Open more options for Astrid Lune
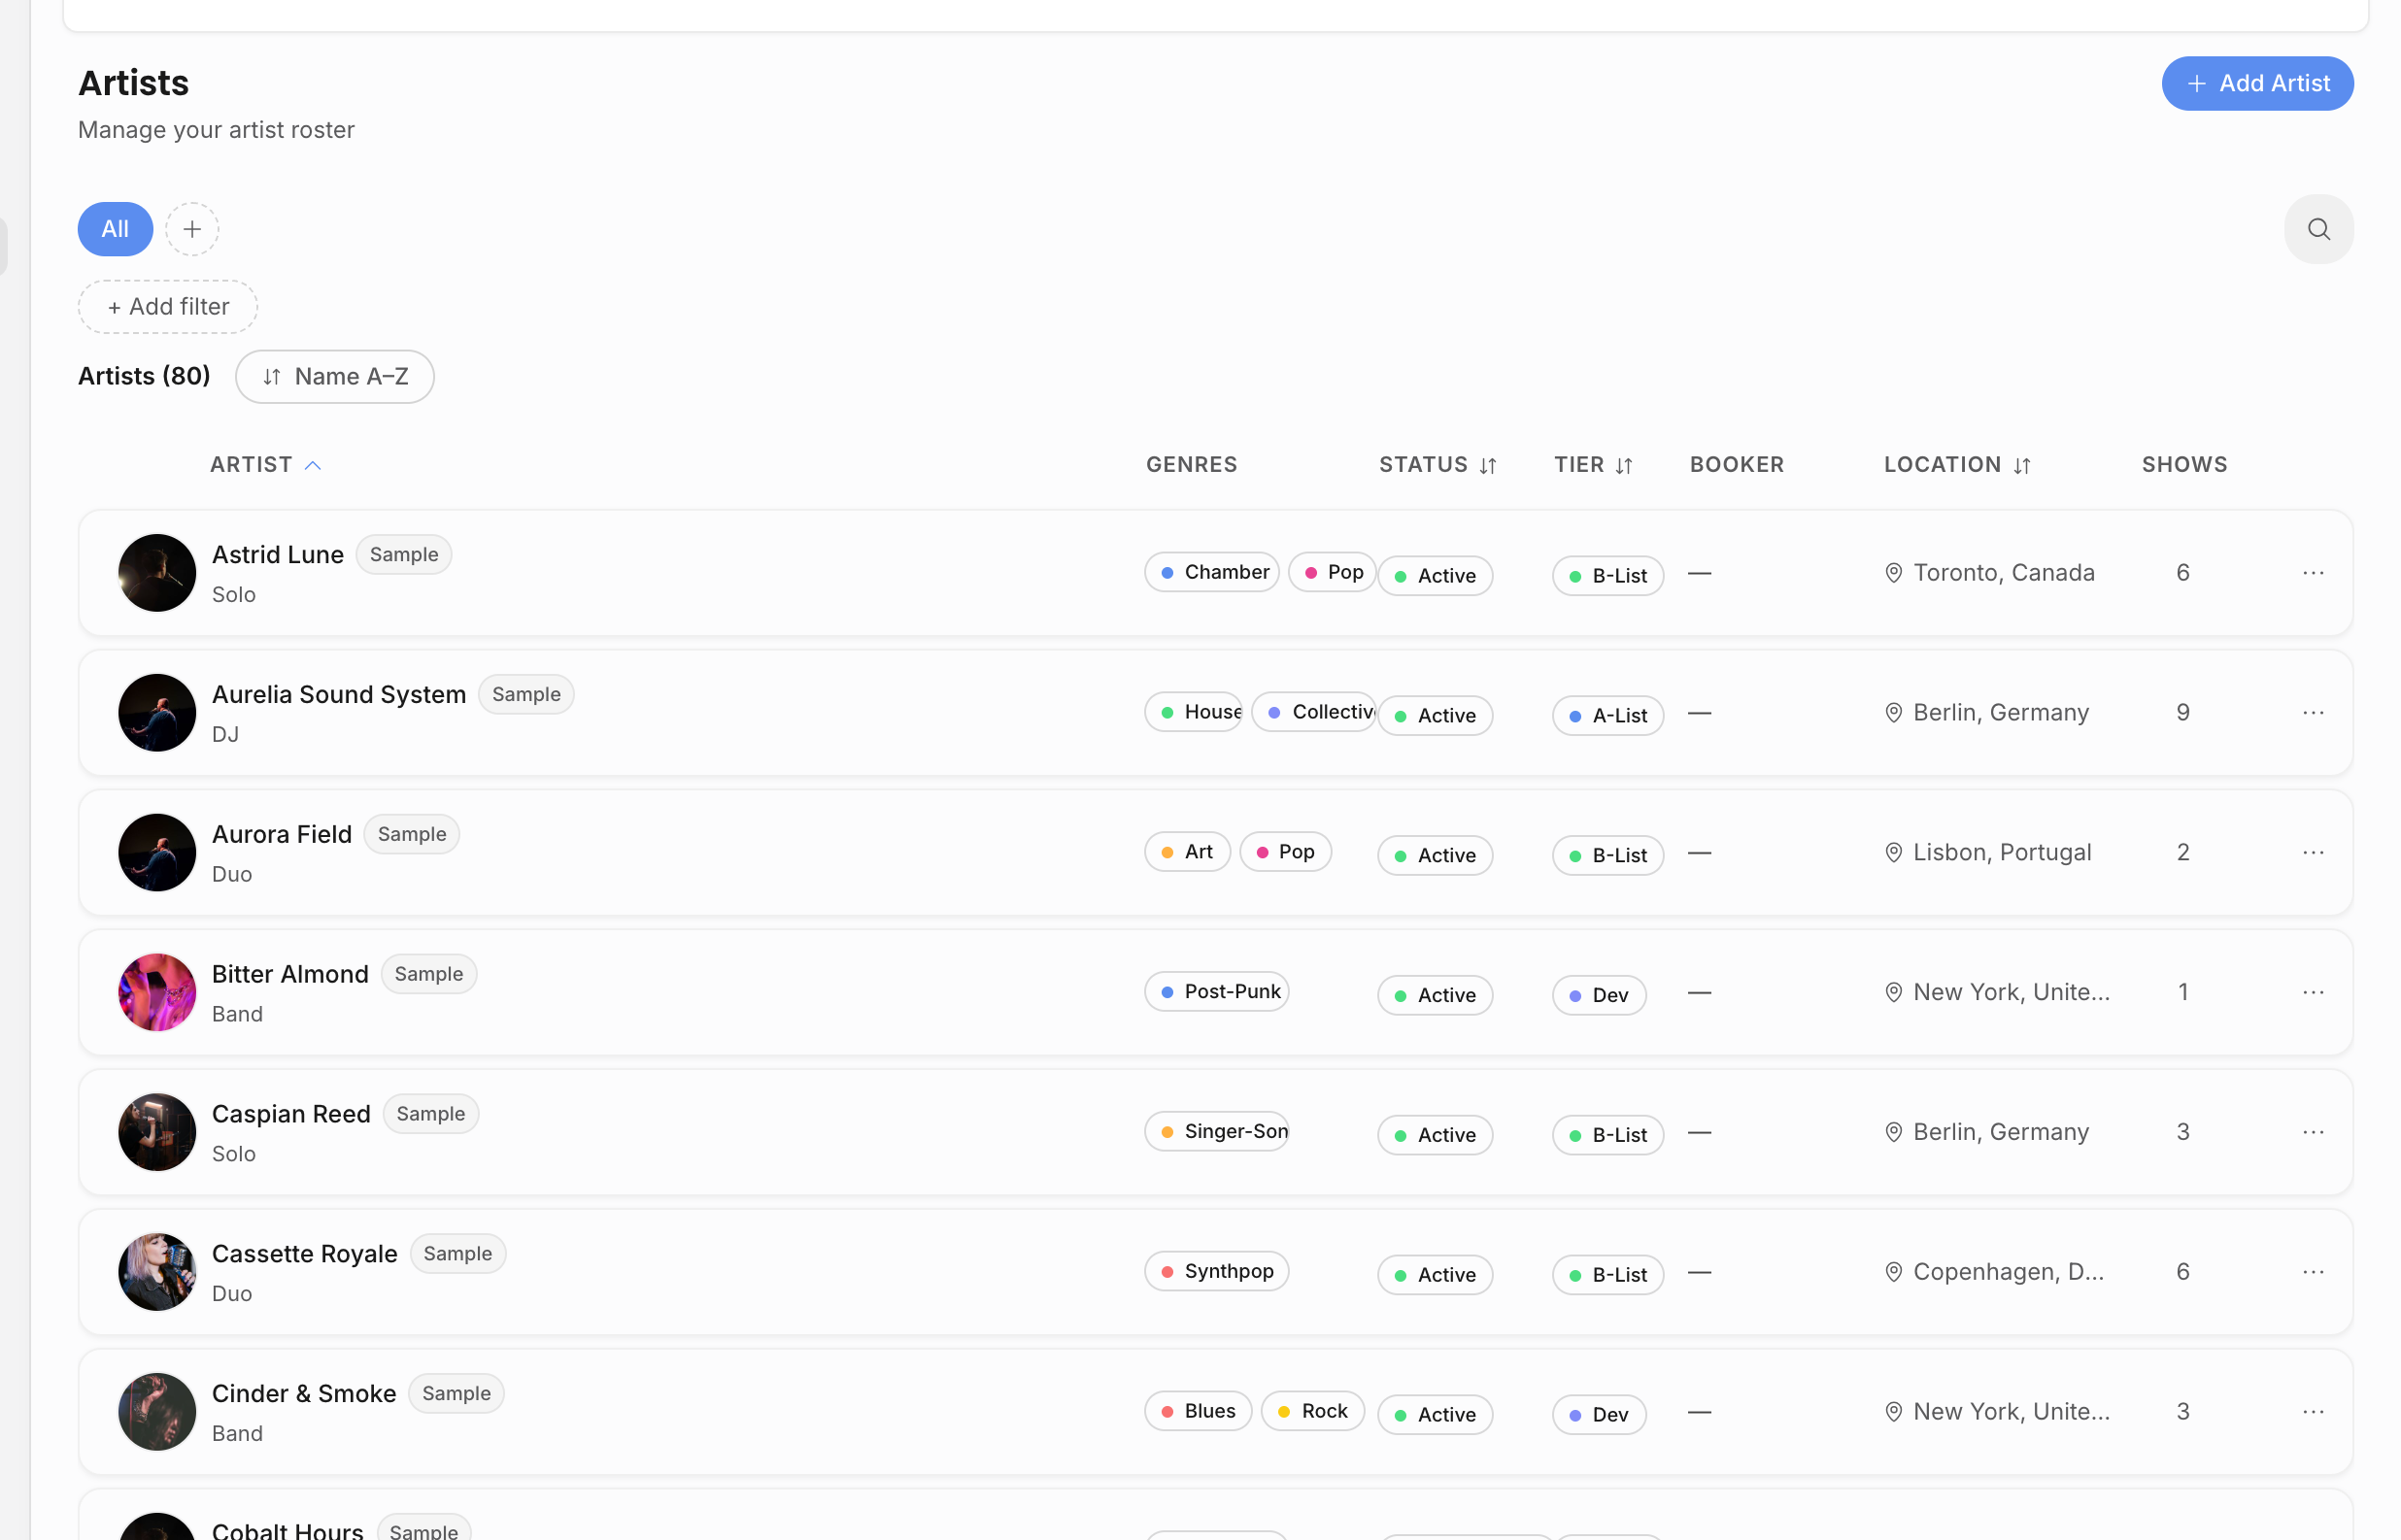This screenshot has height=1540, width=2401. pos(2312,573)
